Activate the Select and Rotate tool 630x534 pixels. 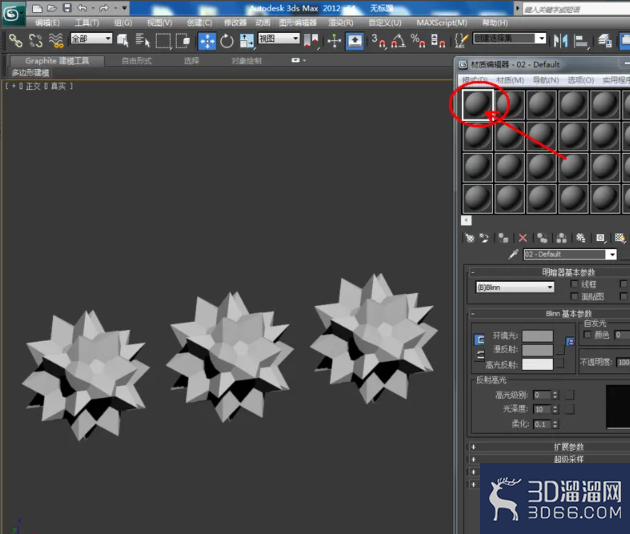[x=227, y=41]
